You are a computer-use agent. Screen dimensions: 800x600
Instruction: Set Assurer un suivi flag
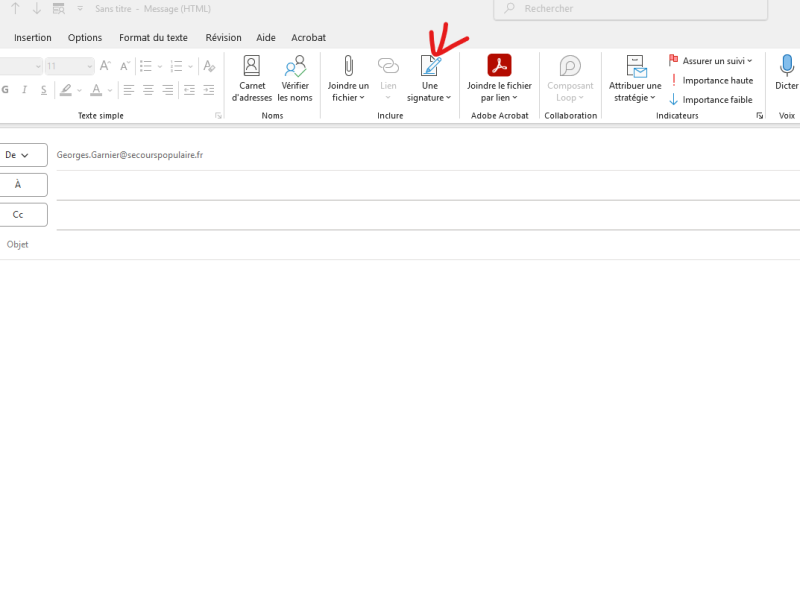710,61
